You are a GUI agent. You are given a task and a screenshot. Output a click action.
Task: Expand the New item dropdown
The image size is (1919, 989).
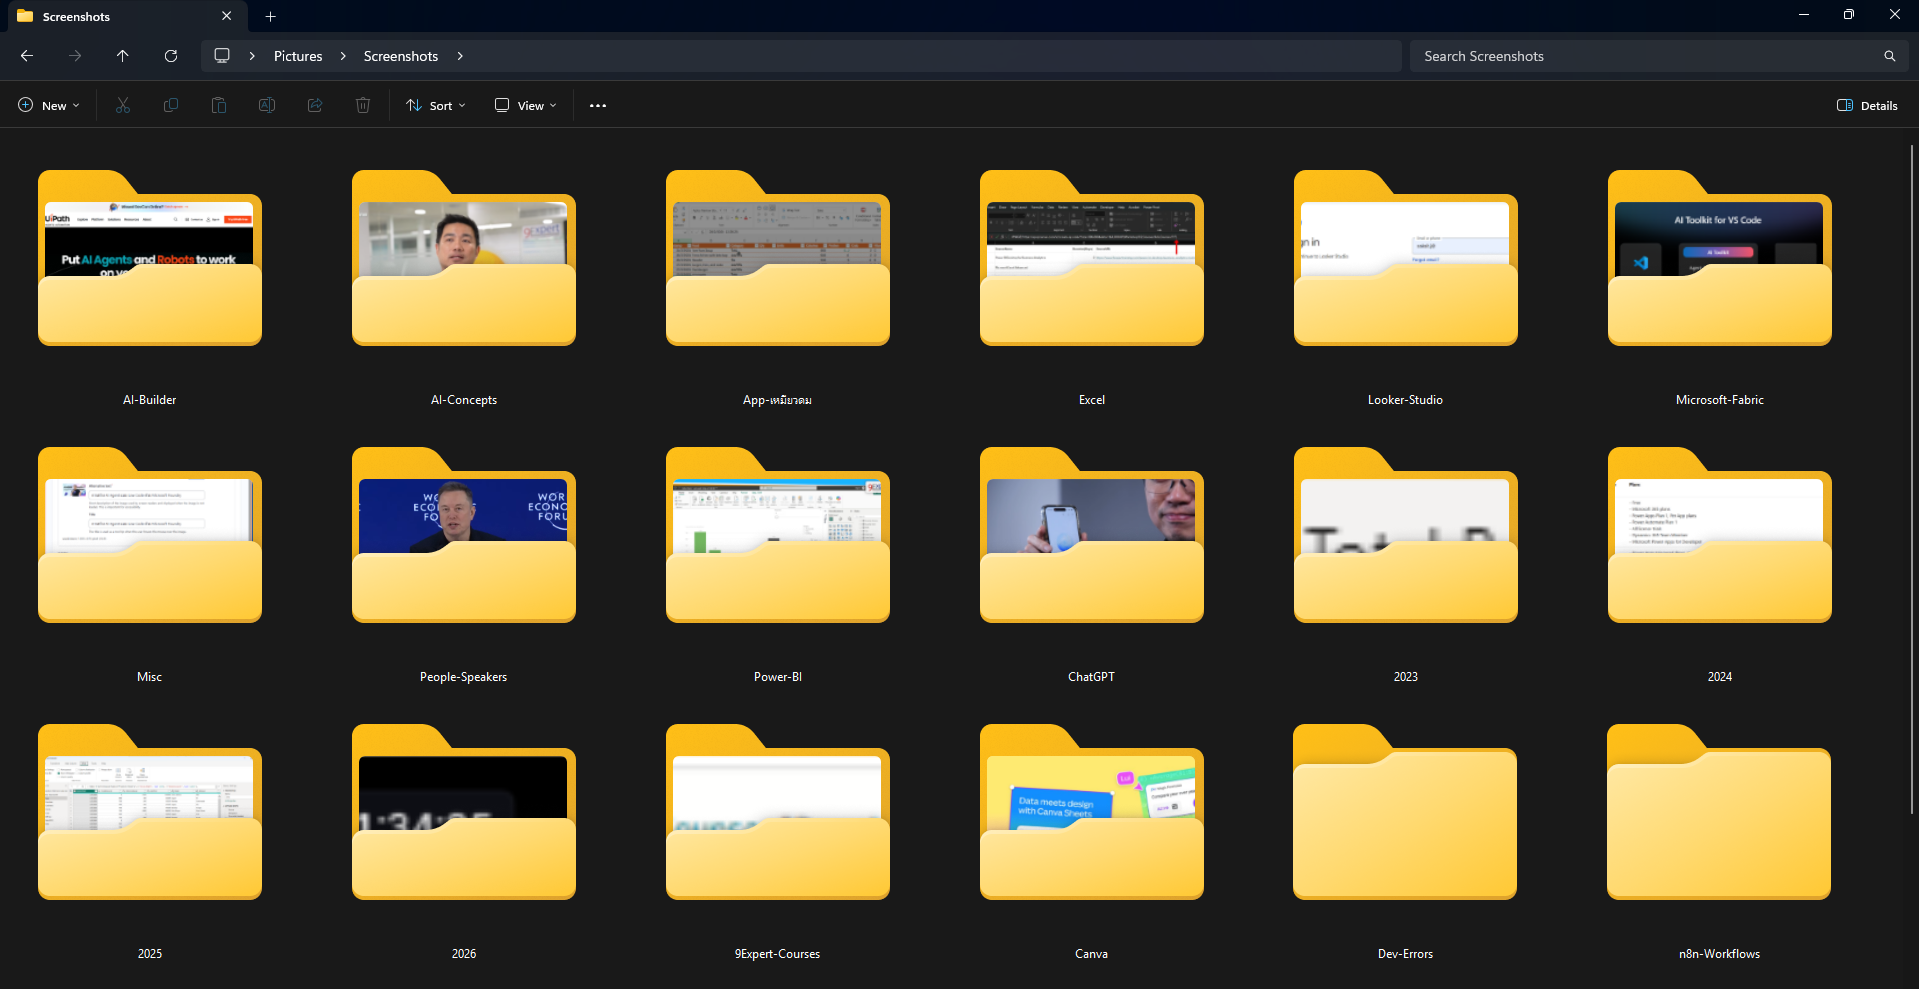49,105
